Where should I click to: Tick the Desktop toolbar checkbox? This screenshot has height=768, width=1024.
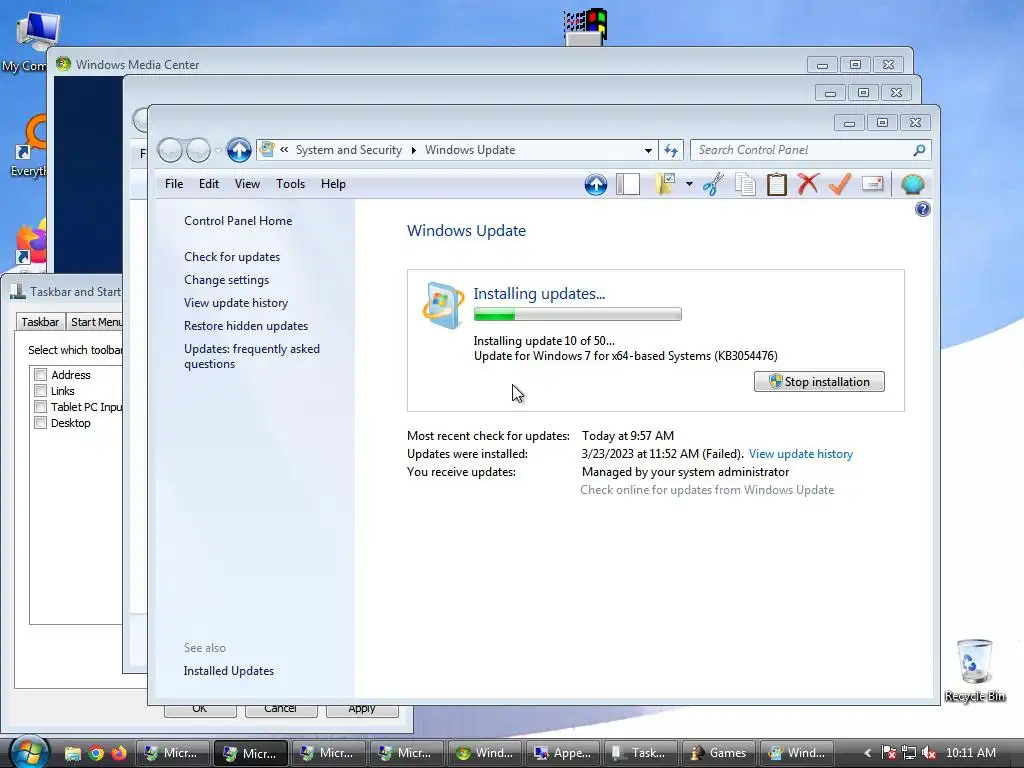point(40,423)
